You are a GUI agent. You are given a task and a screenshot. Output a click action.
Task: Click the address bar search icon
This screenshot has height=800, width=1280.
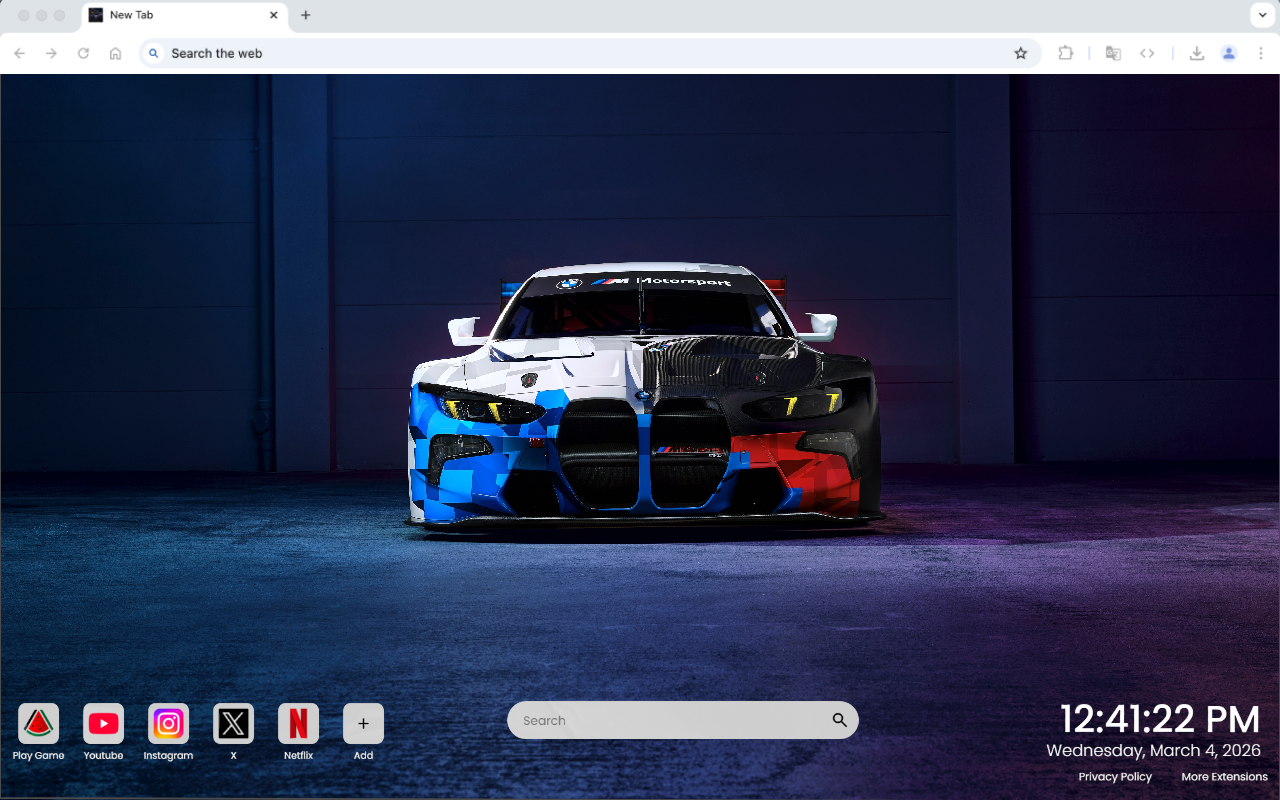pyautogui.click(x=154, y=53)
